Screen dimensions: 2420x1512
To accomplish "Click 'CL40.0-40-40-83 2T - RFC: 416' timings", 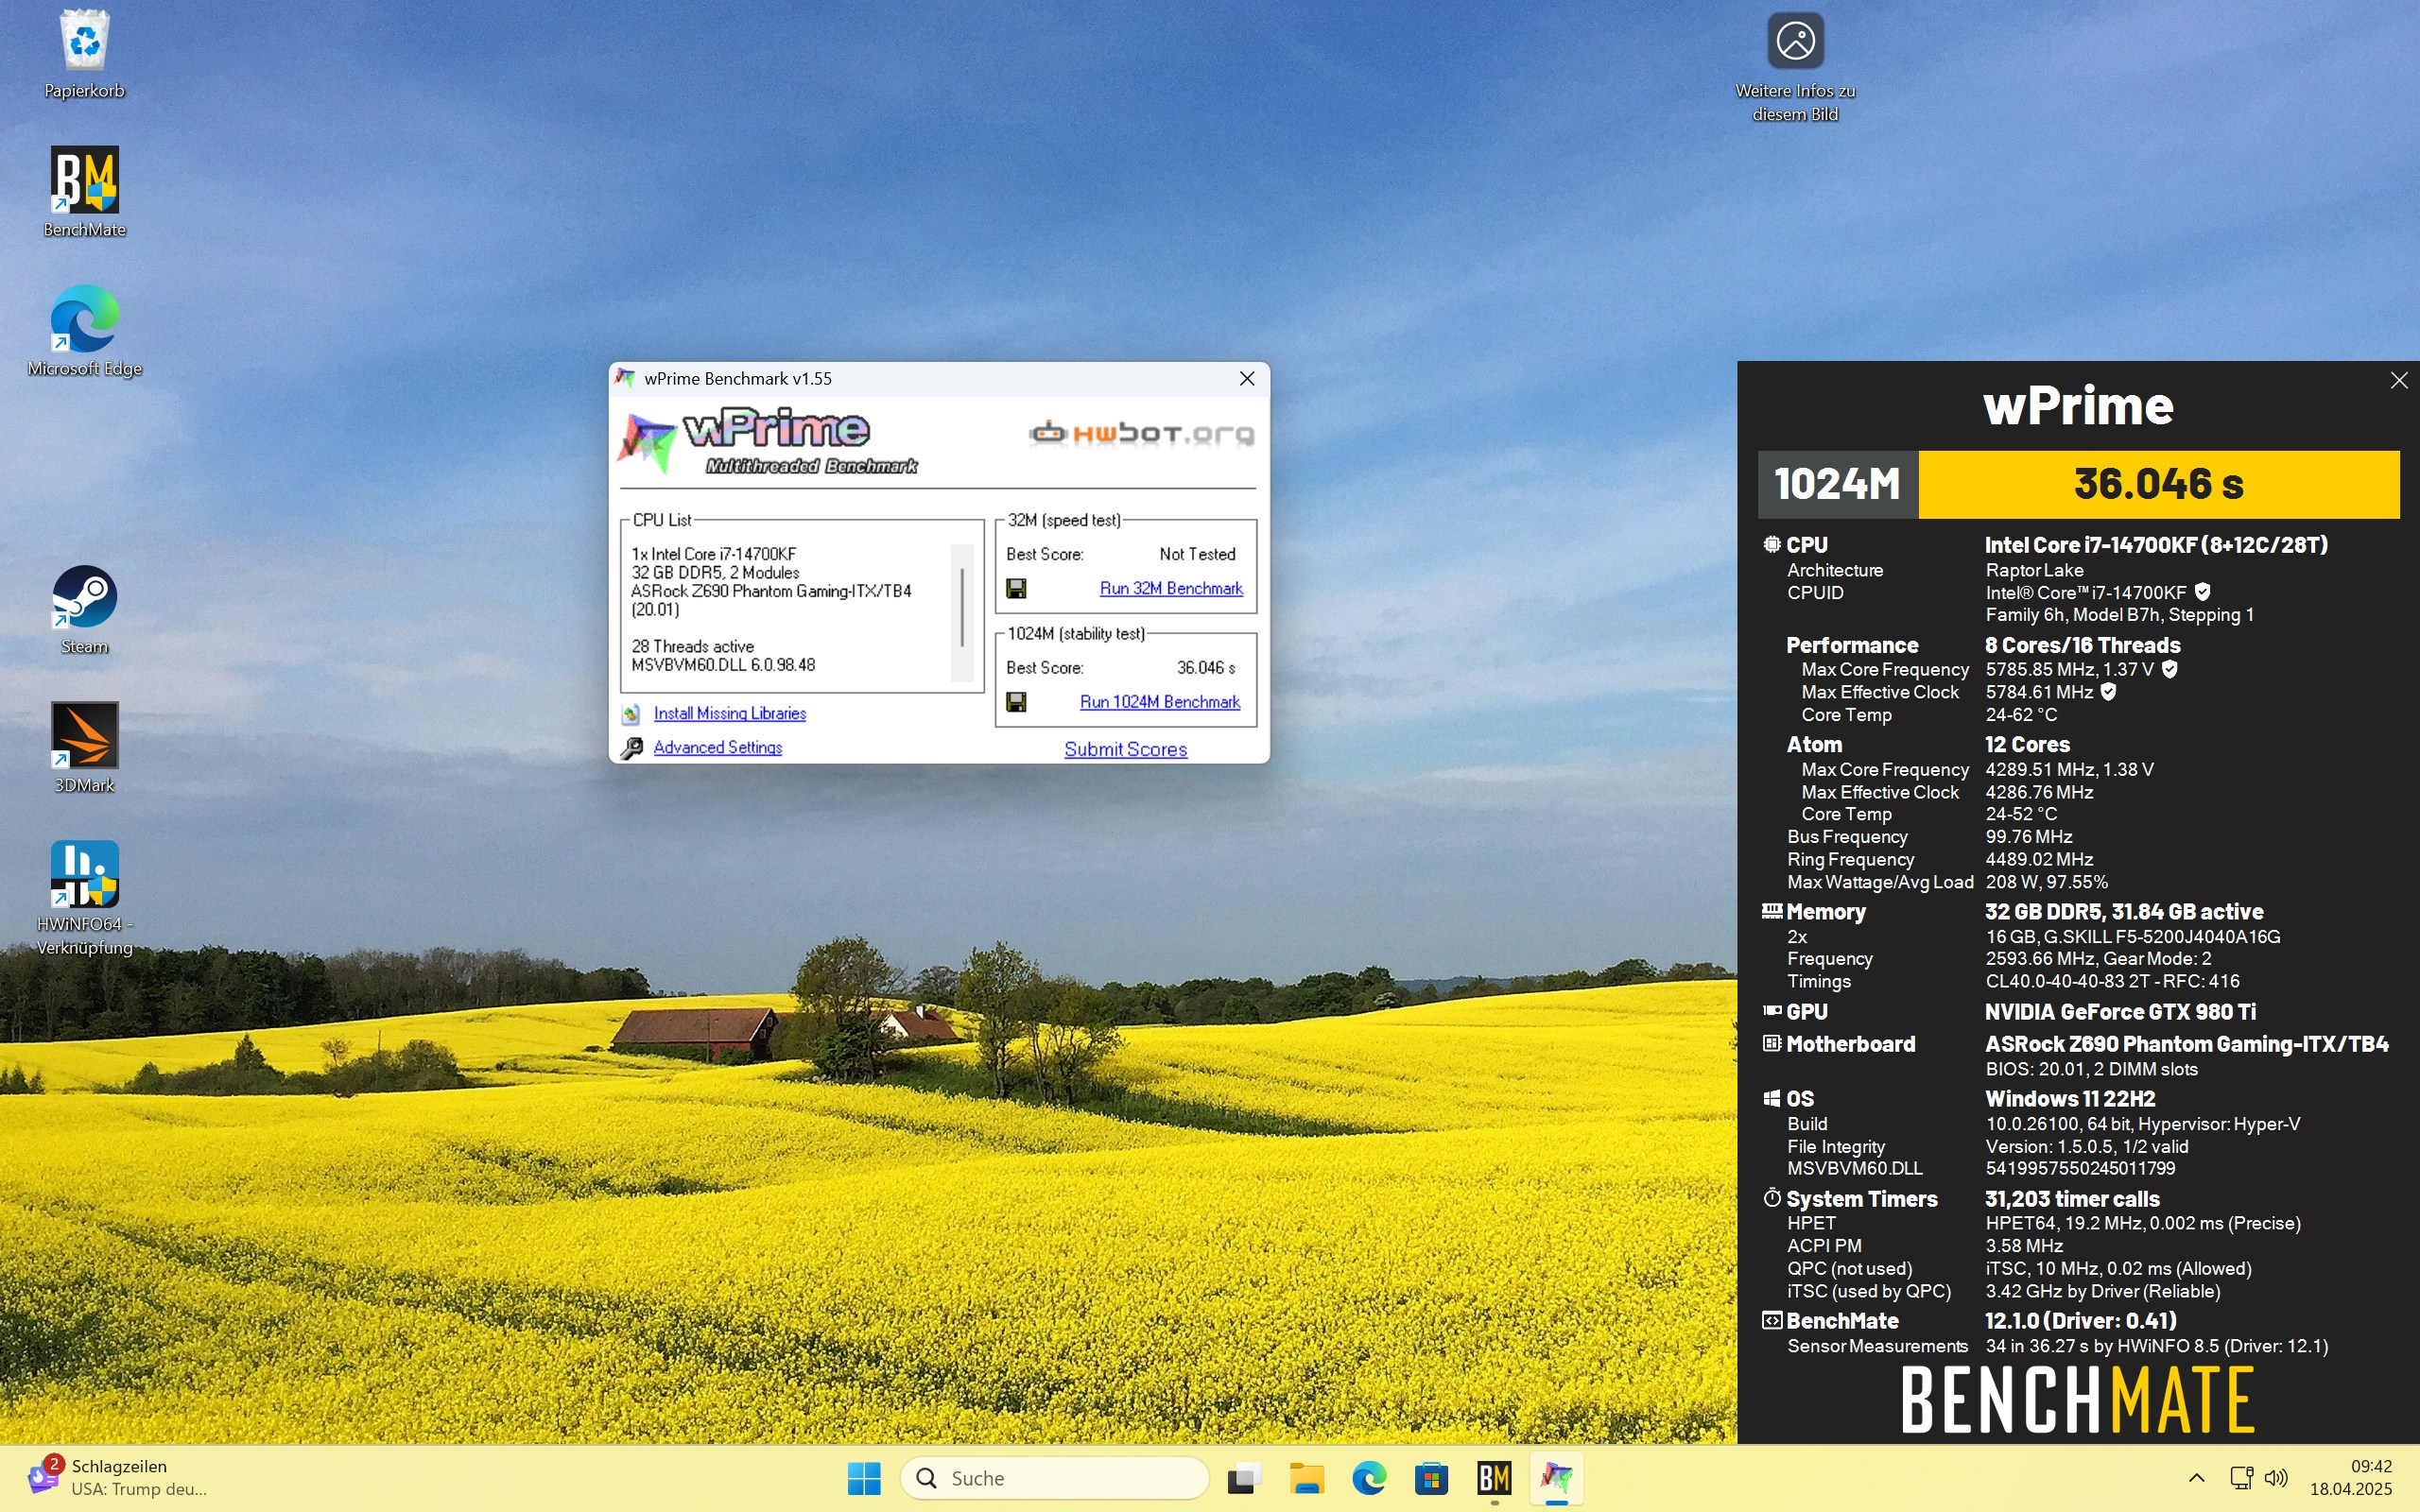I will 2112,981.
